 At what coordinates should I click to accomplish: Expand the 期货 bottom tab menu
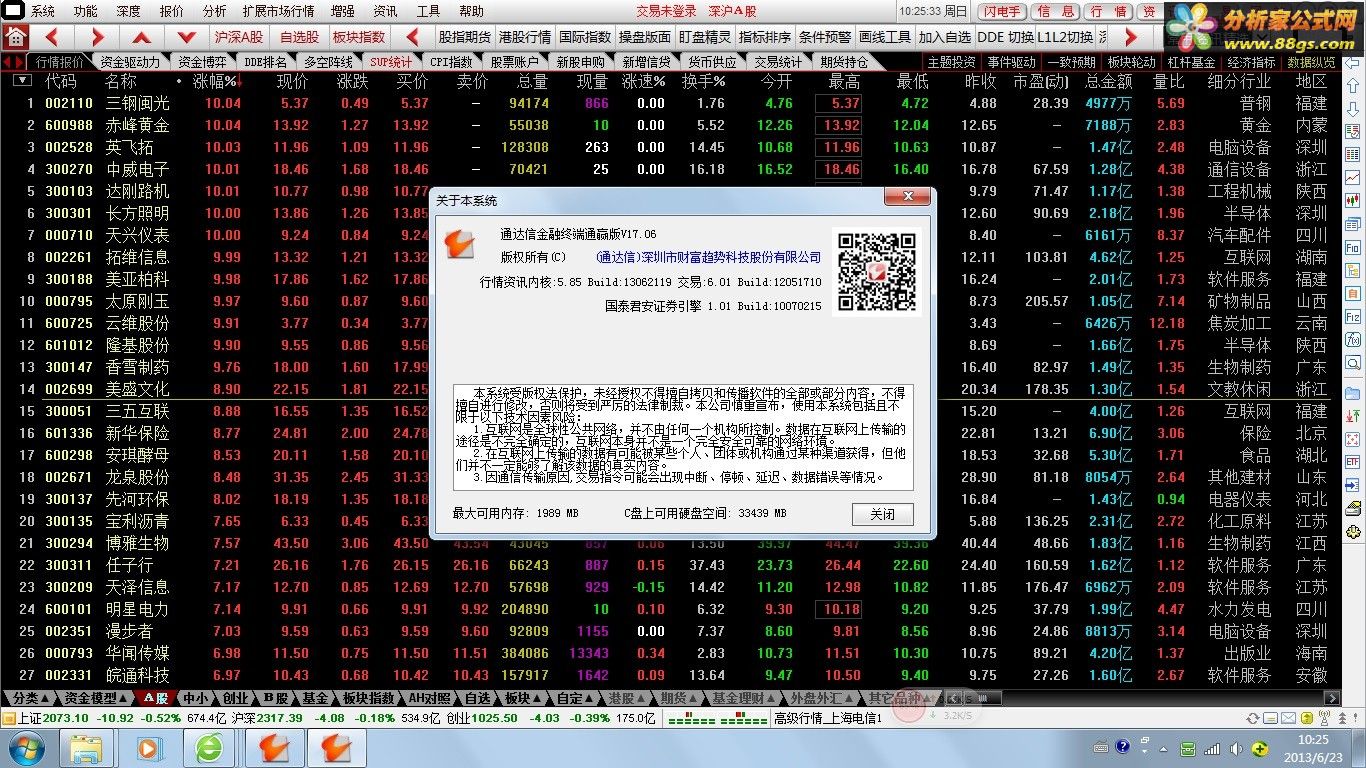(x=680, y=698)
